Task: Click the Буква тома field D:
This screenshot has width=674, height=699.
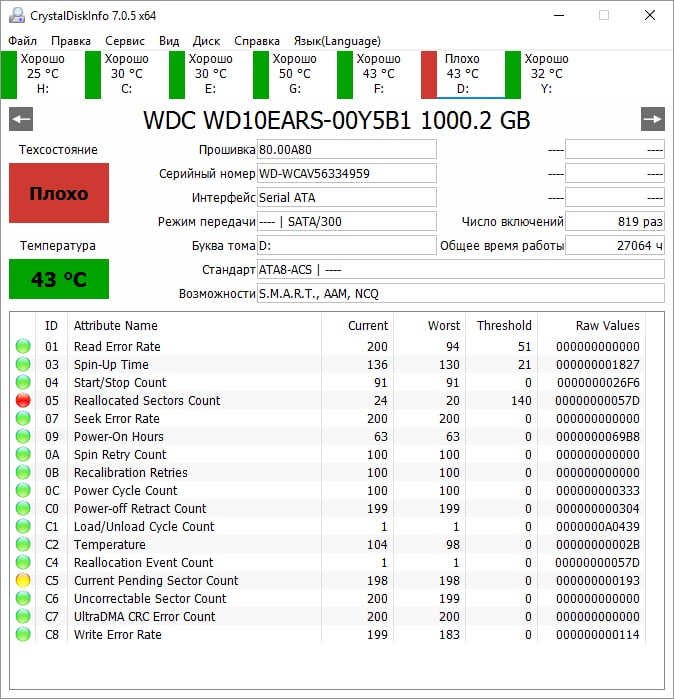Action: 347,246
